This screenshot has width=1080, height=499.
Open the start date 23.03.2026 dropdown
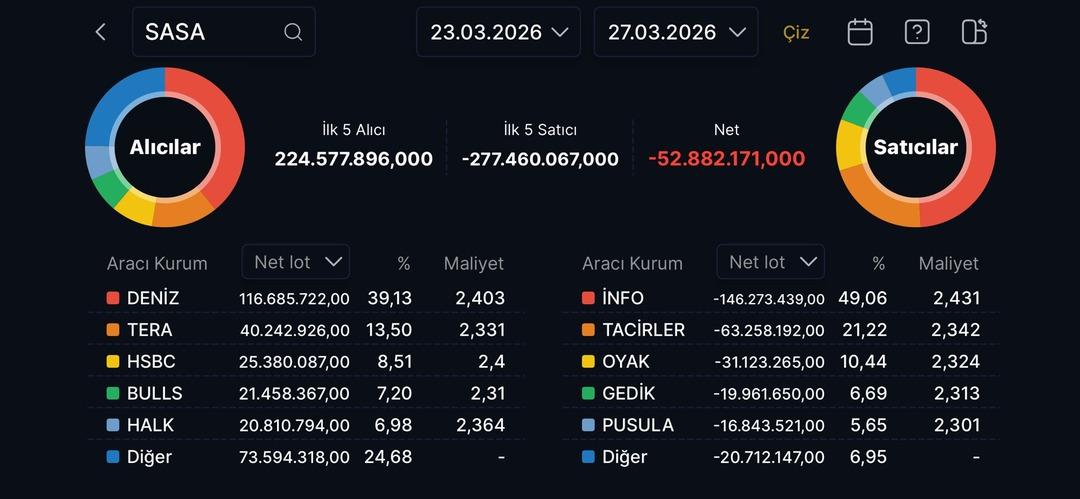pos(499,32)
